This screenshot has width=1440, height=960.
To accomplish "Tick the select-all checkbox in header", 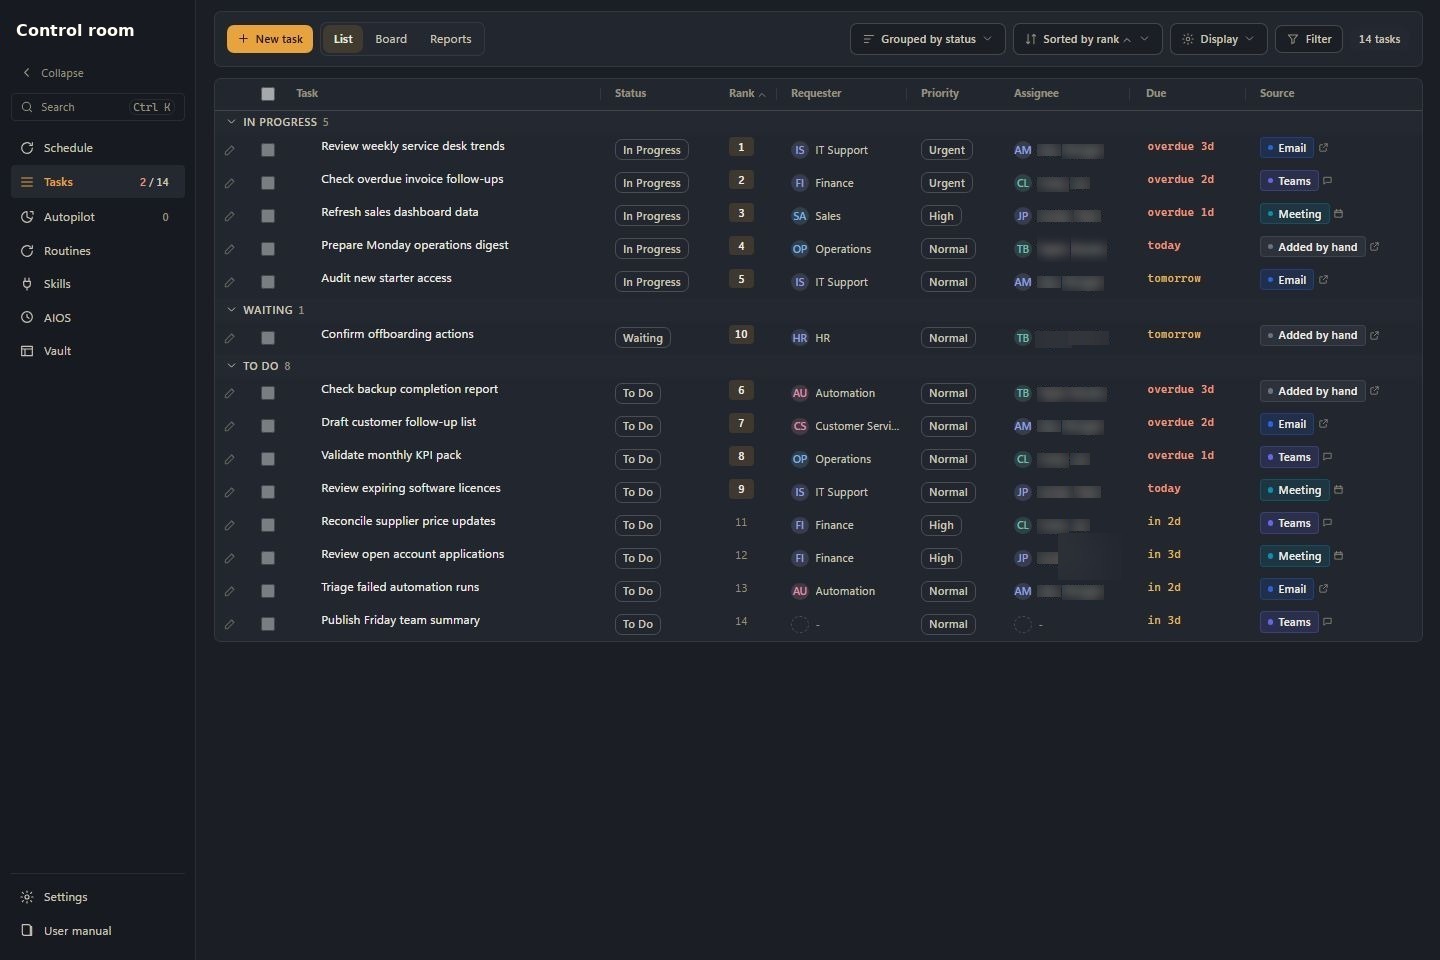I will [268, 94].
